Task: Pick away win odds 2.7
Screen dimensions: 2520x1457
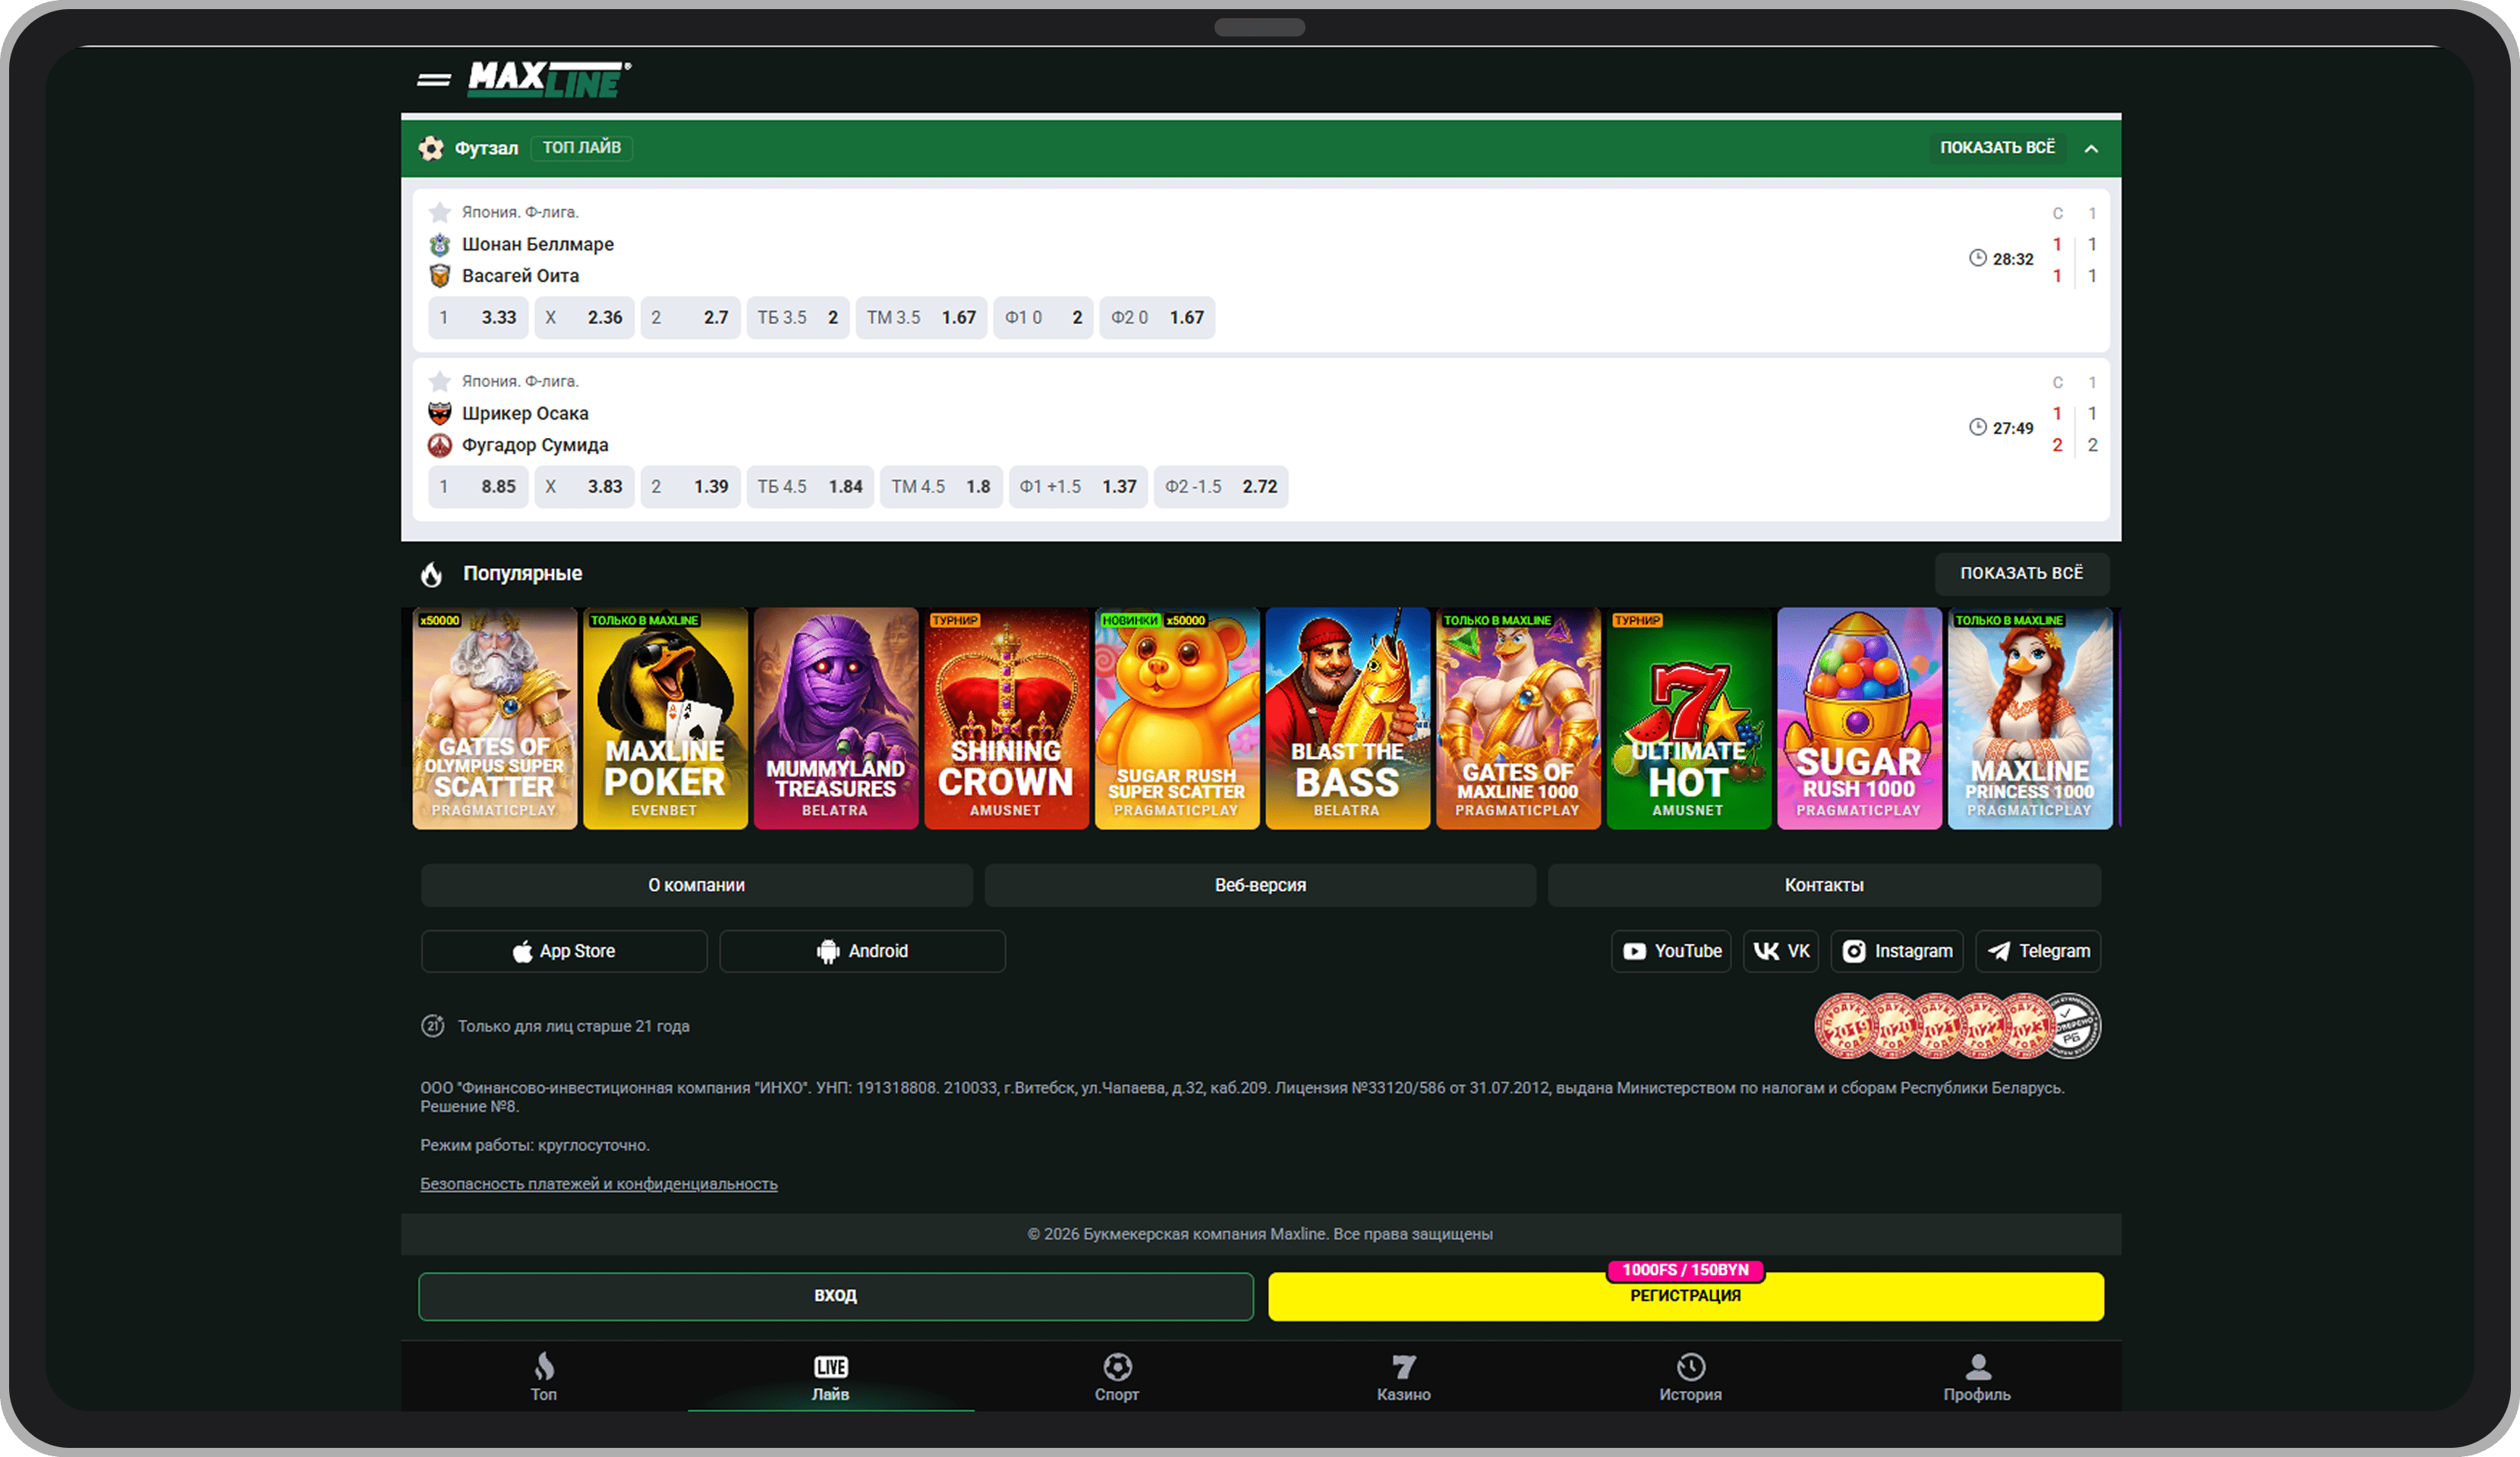Action: 691,318
